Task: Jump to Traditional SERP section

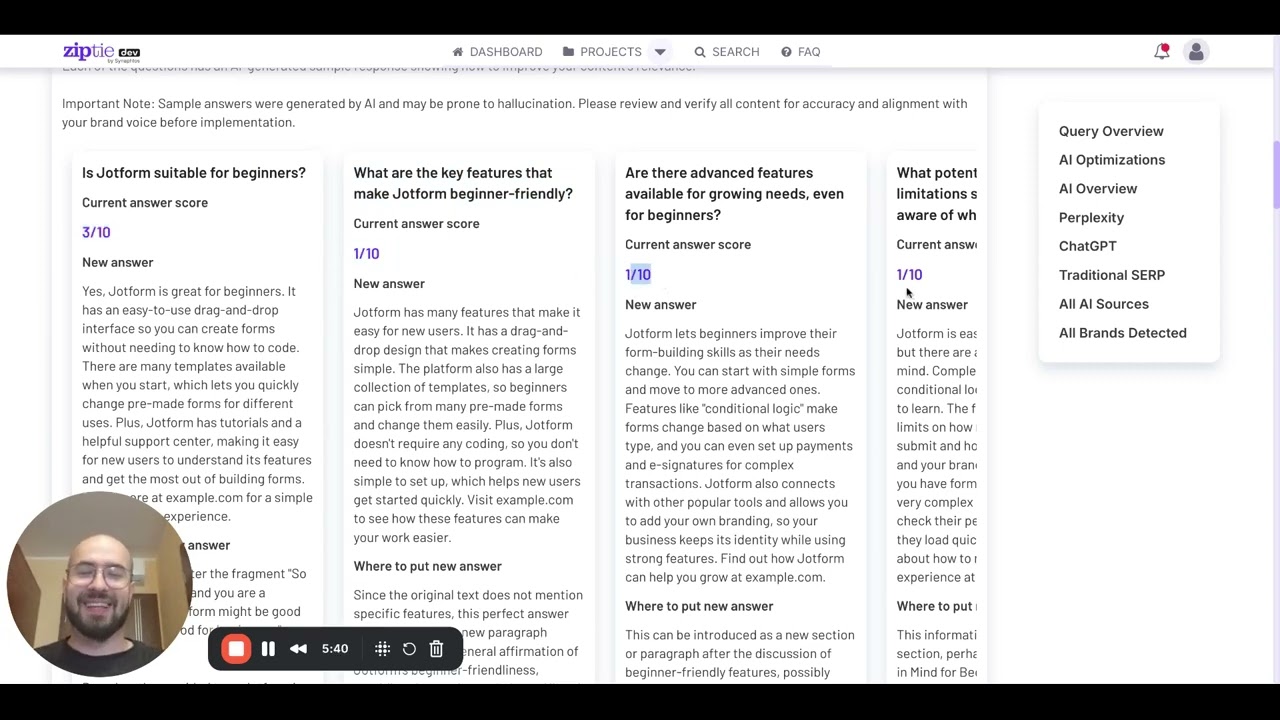Action: click(1112, 275)
